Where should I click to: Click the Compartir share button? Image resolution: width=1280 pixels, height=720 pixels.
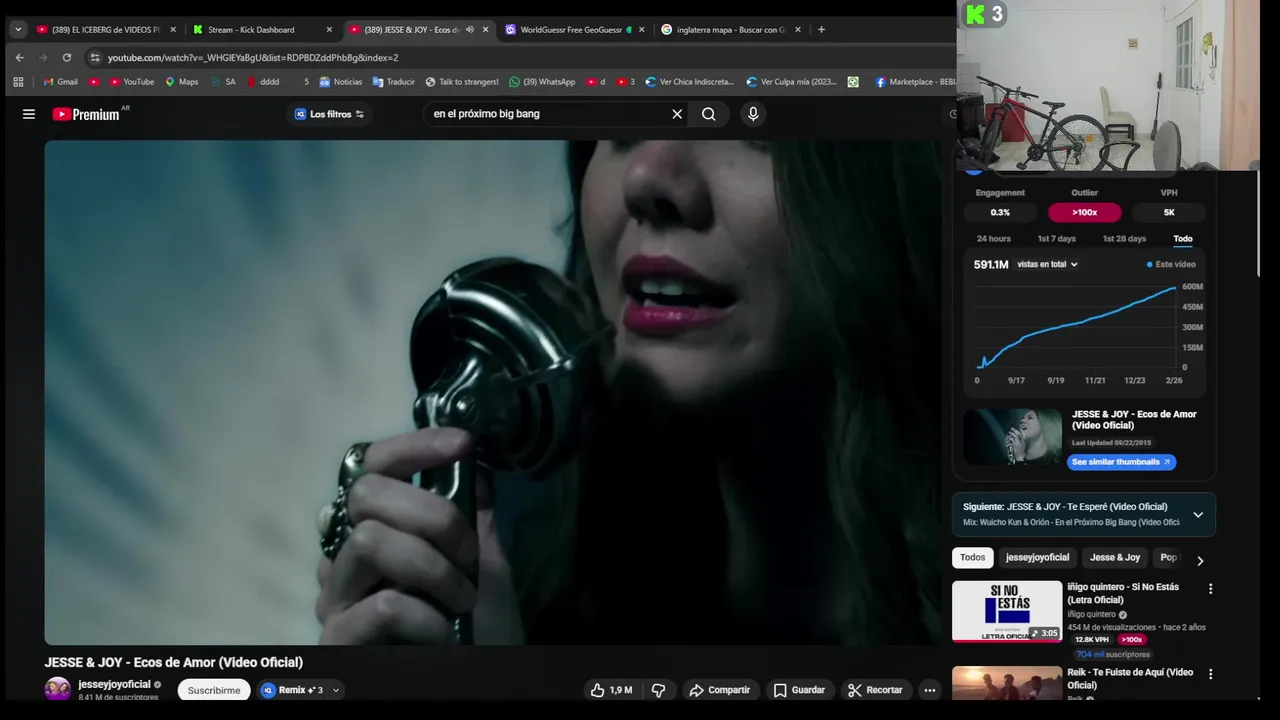pyautogui.click(x=719, y=690)
